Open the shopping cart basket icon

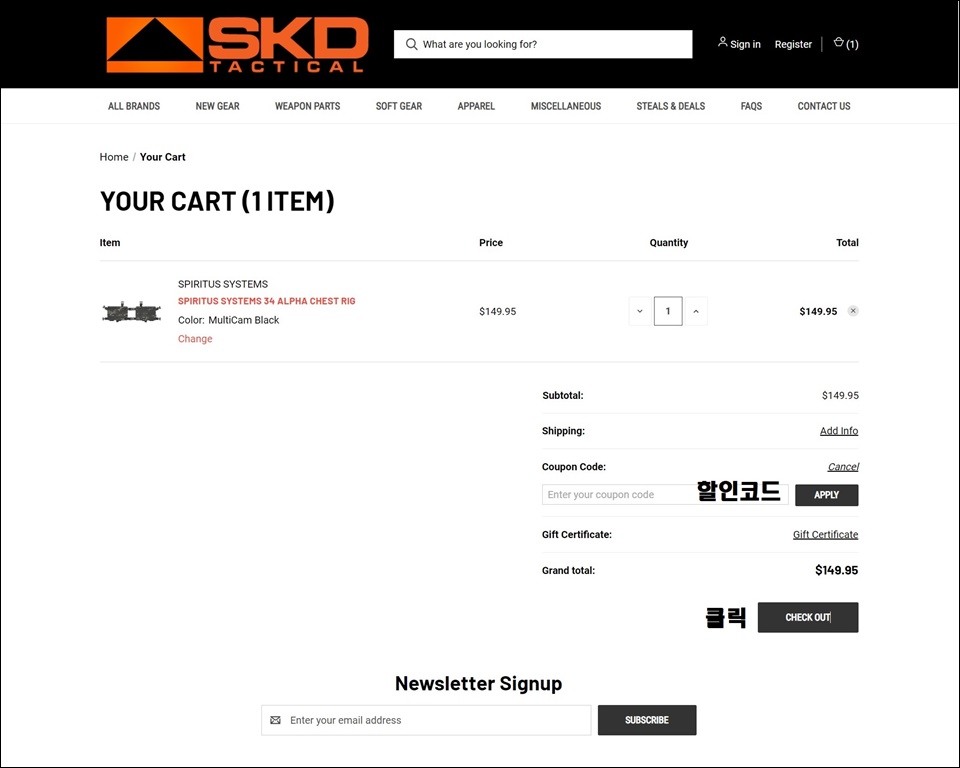pos(839,43)
